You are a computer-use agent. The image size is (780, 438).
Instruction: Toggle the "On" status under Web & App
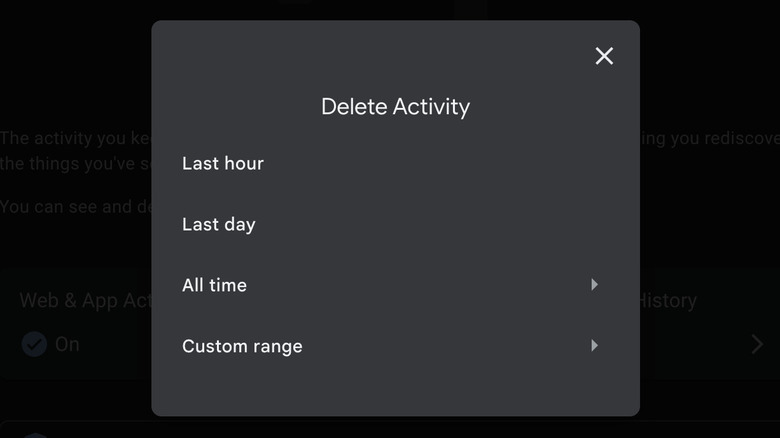point(67,344)
